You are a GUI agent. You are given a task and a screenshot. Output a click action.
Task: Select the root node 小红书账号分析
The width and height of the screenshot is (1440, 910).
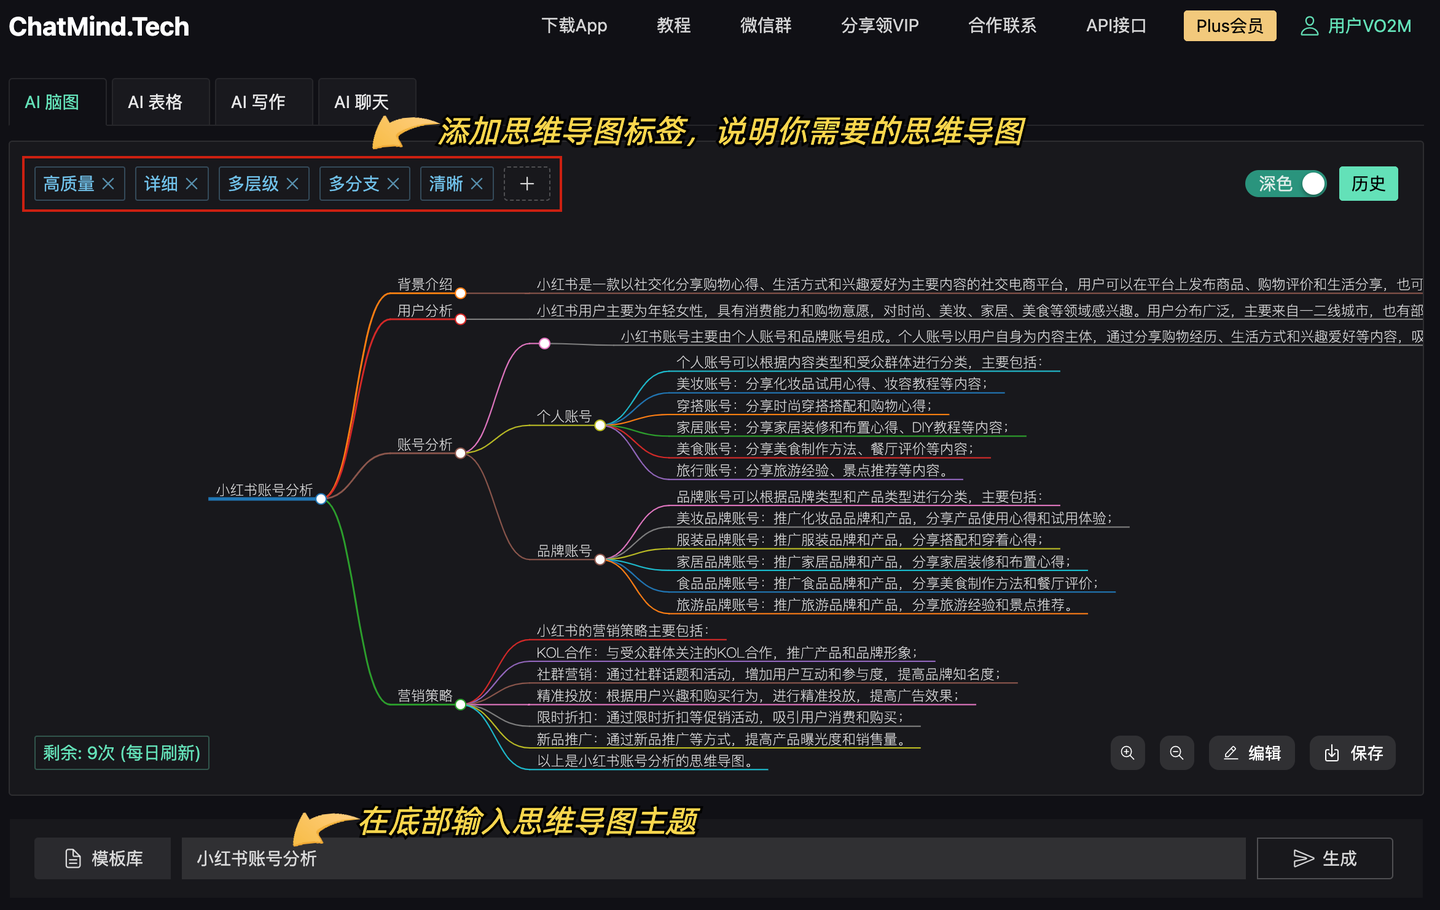click(x=264, y=489)
